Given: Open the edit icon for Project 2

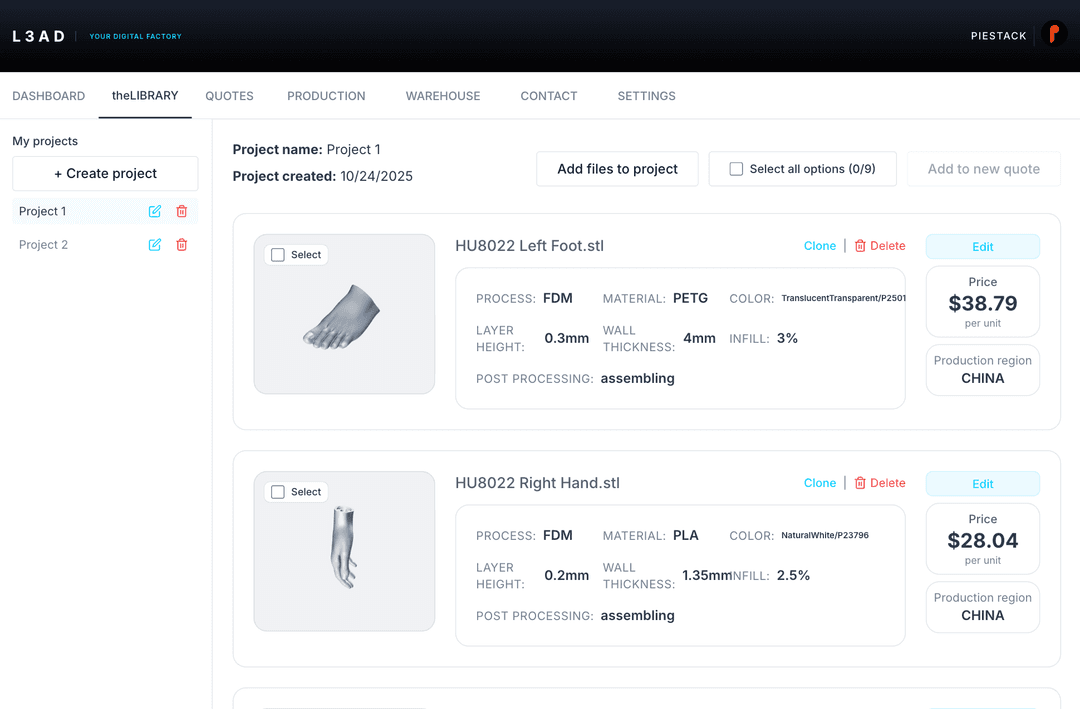Looking at the screenshot, I should pos(155,245).
